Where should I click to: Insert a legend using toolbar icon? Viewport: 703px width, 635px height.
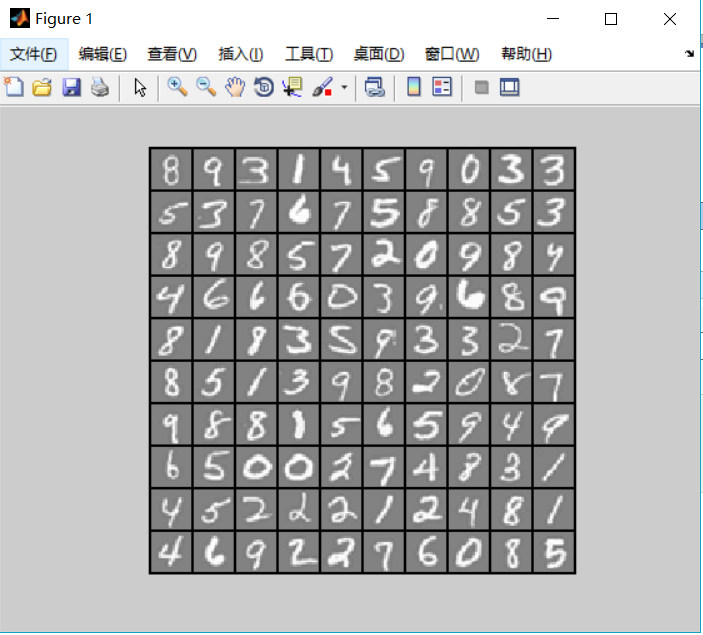click(442, 87)
